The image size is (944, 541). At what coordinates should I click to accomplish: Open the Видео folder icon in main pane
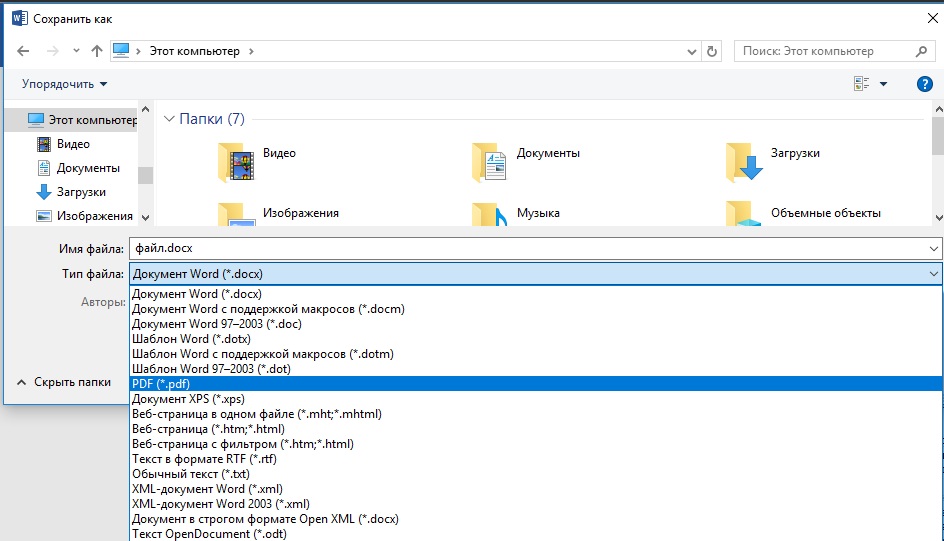click(x=236, y=159)
